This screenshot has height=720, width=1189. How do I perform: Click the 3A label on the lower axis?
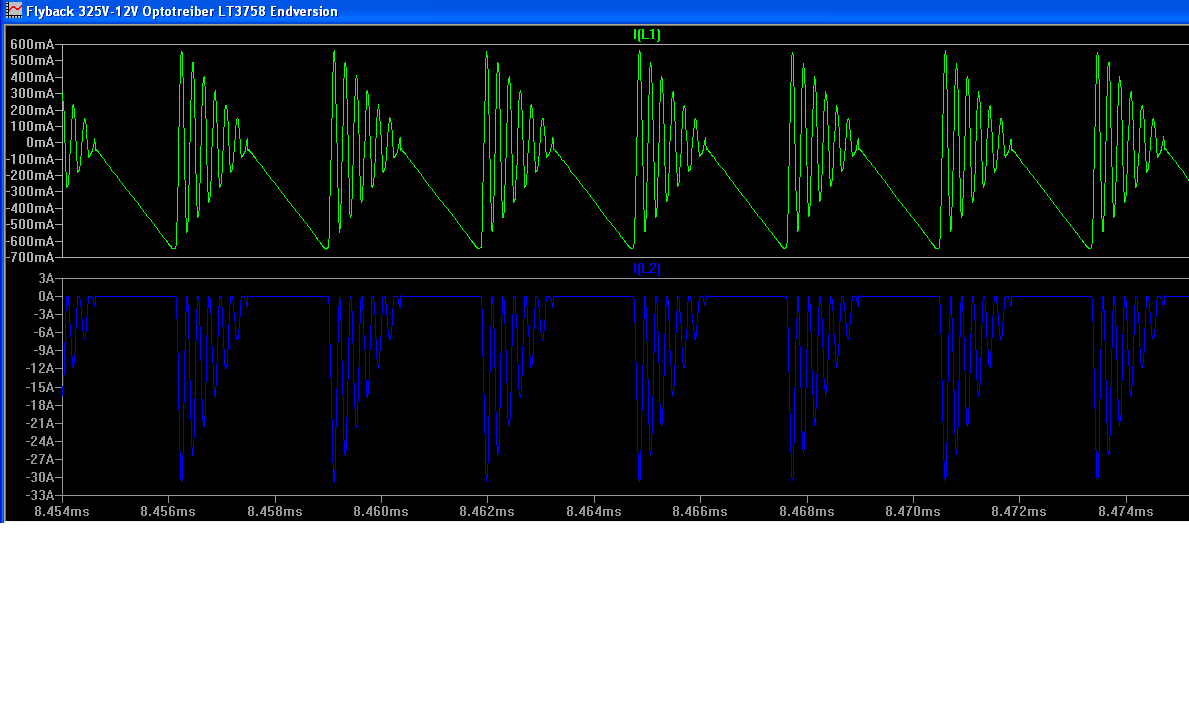tap(45, 278)
